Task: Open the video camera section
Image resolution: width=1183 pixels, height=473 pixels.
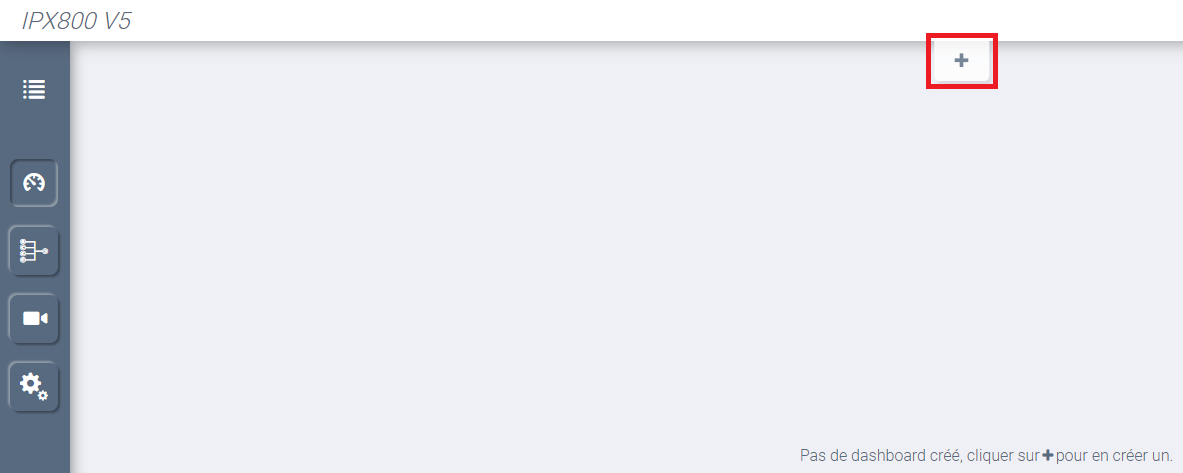Action: tap(34, 318)
